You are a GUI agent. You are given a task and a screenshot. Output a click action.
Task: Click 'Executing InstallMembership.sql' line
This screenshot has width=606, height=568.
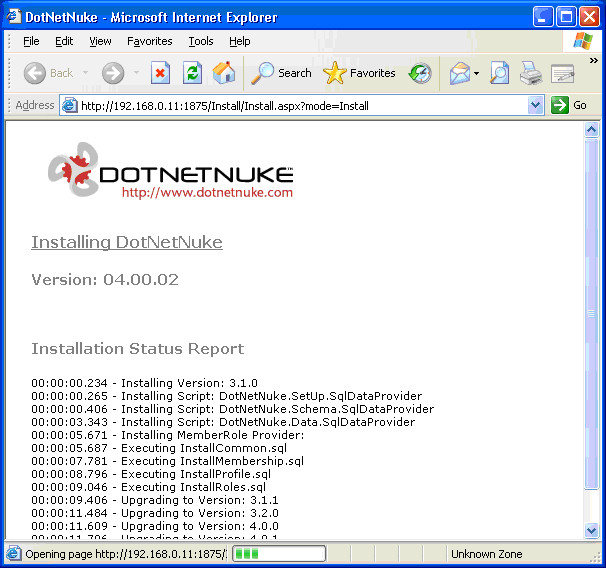point(167,461)
